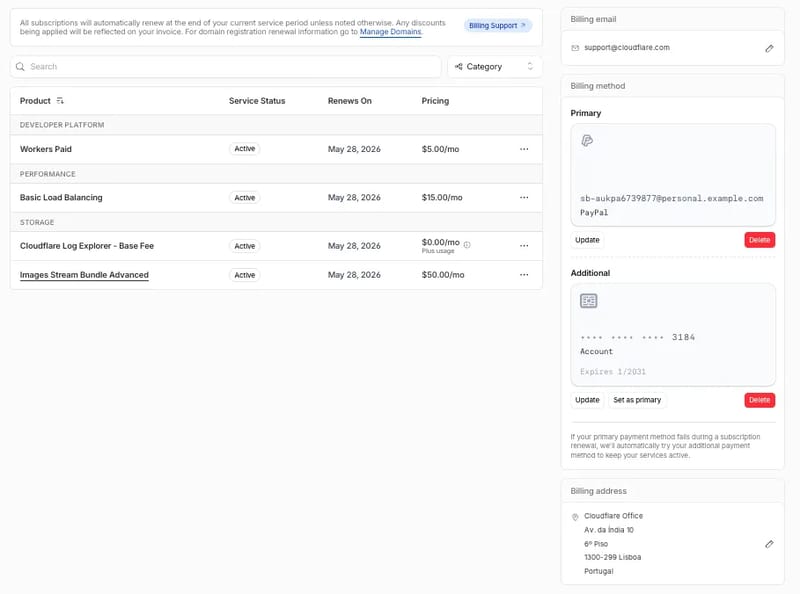Click the Cloudflare Office address line
This screenshot has width=800, height=594.
tap(613, 516)
